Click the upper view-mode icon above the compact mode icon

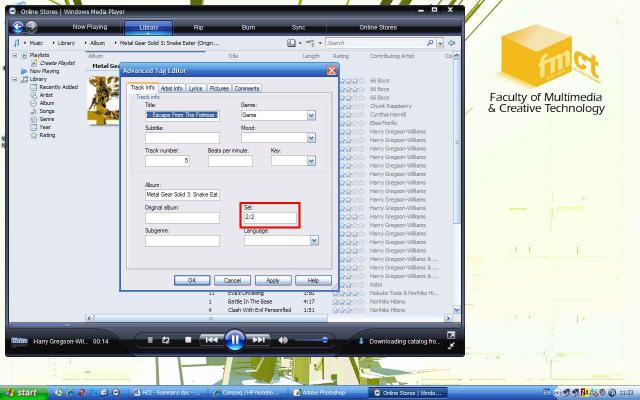pyautogui.click(x=451, y=336)
